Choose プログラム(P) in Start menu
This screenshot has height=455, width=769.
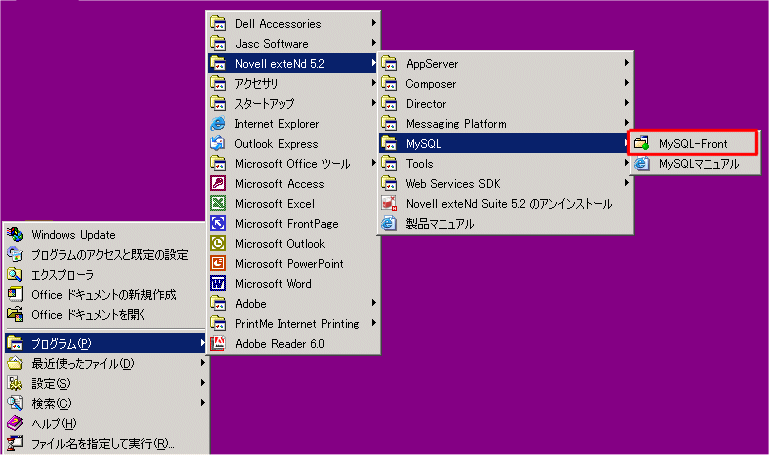(x=105, y=343)
